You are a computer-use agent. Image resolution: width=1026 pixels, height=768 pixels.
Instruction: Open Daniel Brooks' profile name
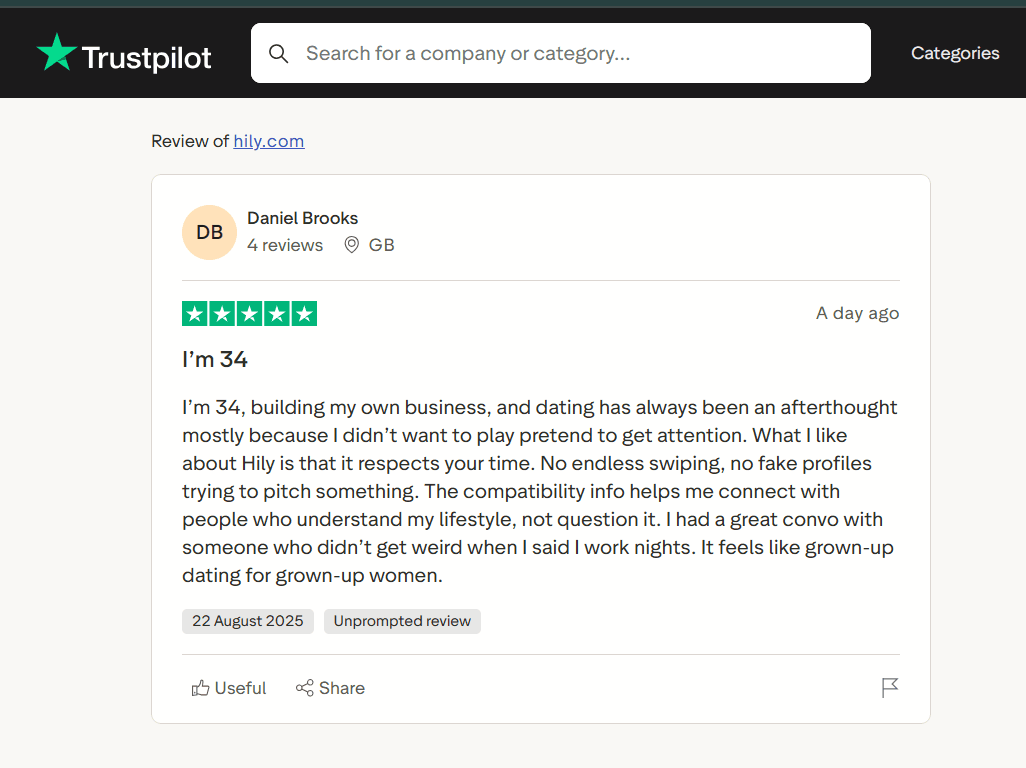click(x=302, y=218)
